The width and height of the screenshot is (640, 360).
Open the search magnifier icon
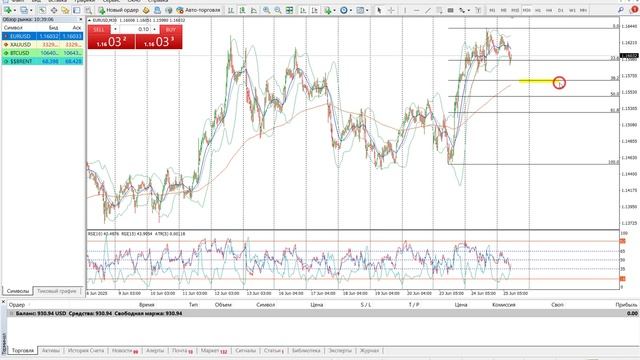[621, 10]
